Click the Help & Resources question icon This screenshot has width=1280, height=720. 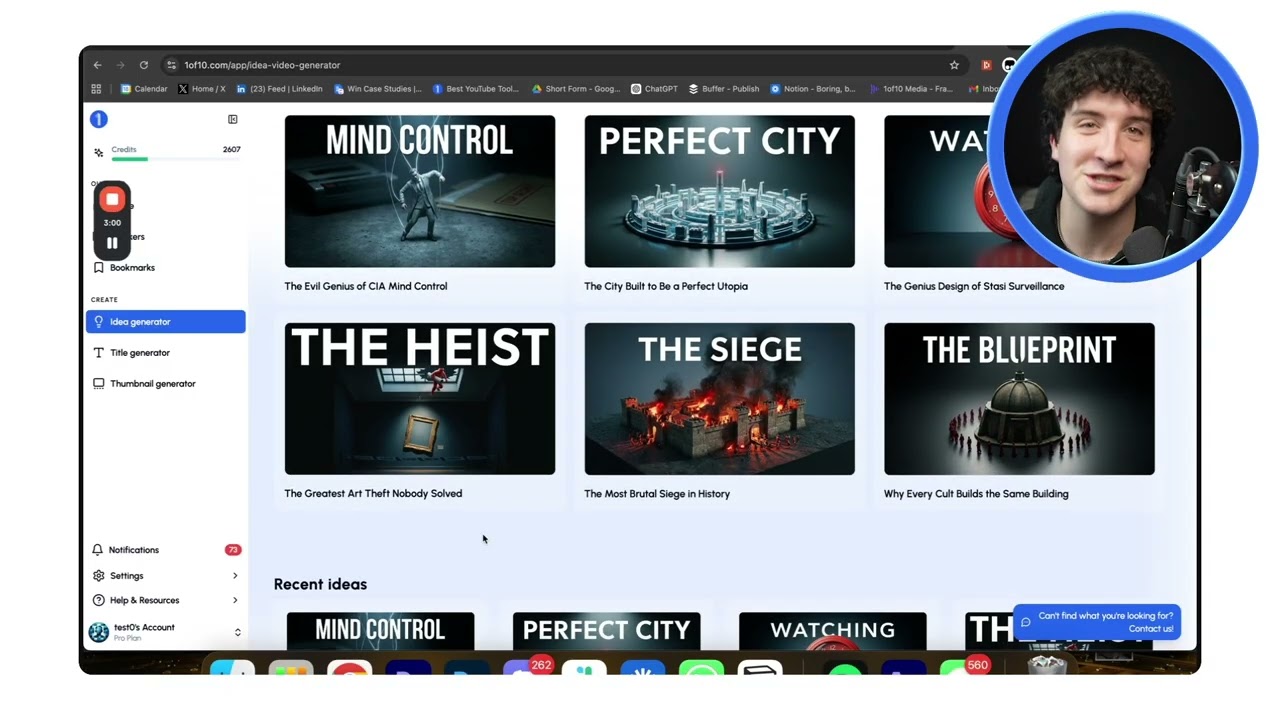tap(98, 601)
